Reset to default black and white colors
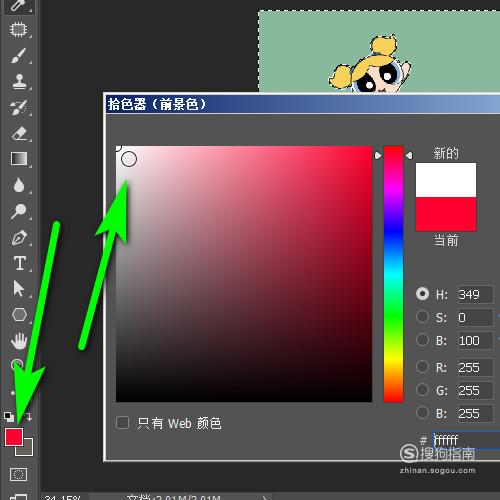This screenshot has height=500, width=500. pyautogui.click(x=9, y=417)
